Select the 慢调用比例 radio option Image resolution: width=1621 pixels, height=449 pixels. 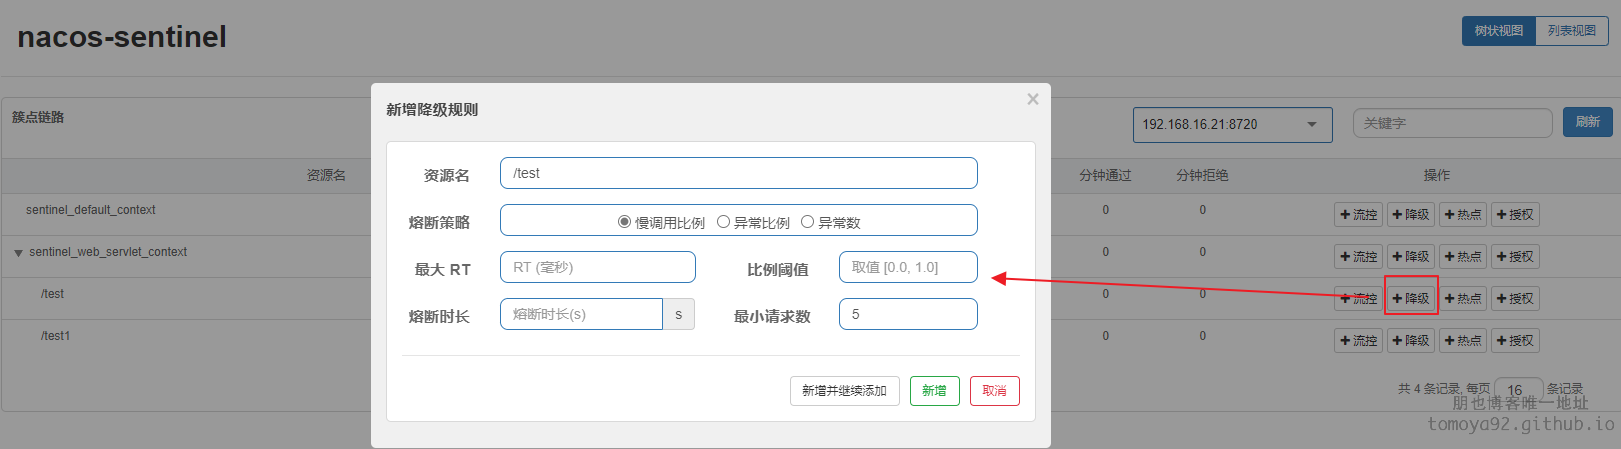pos(624,222)
